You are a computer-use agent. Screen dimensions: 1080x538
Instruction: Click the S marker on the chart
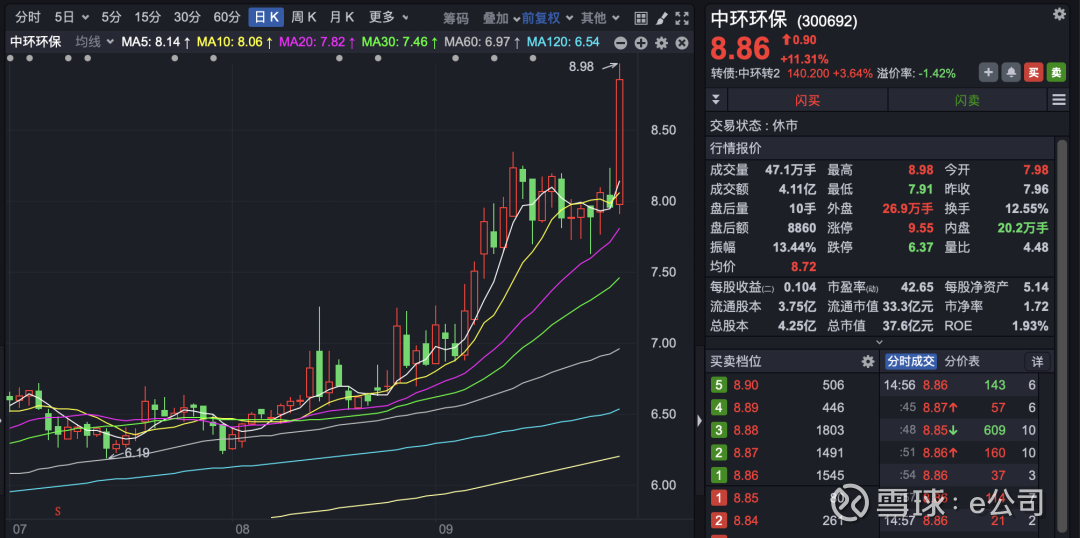pos(58,511)
